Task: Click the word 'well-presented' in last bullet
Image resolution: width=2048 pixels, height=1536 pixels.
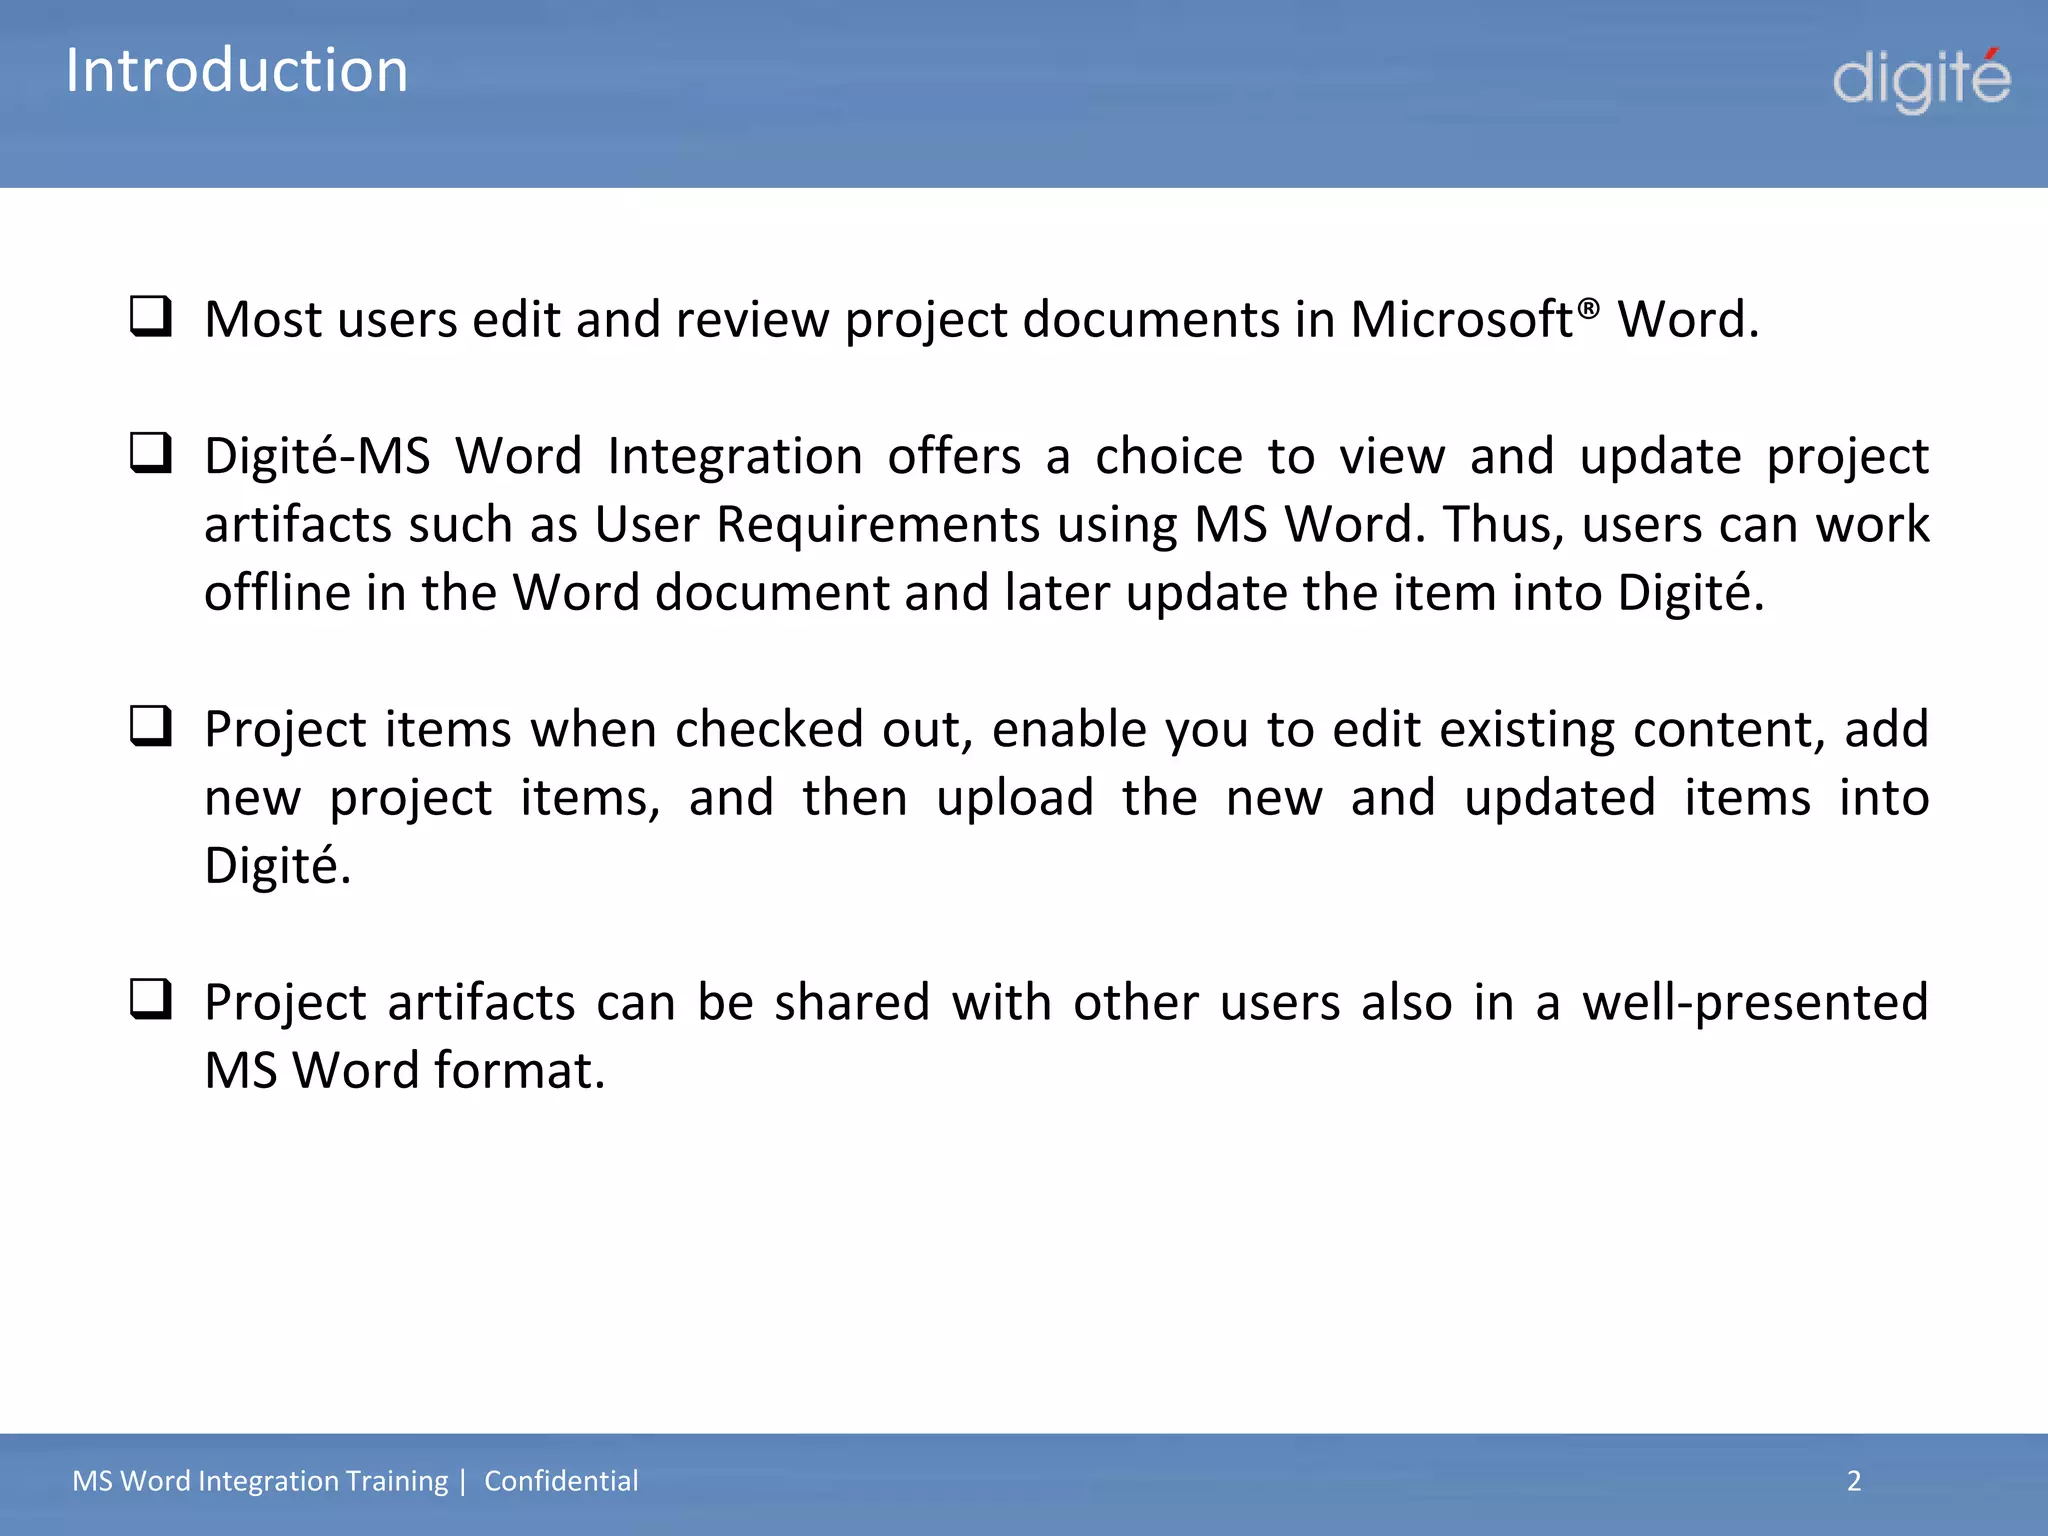Action: 1754,1002
